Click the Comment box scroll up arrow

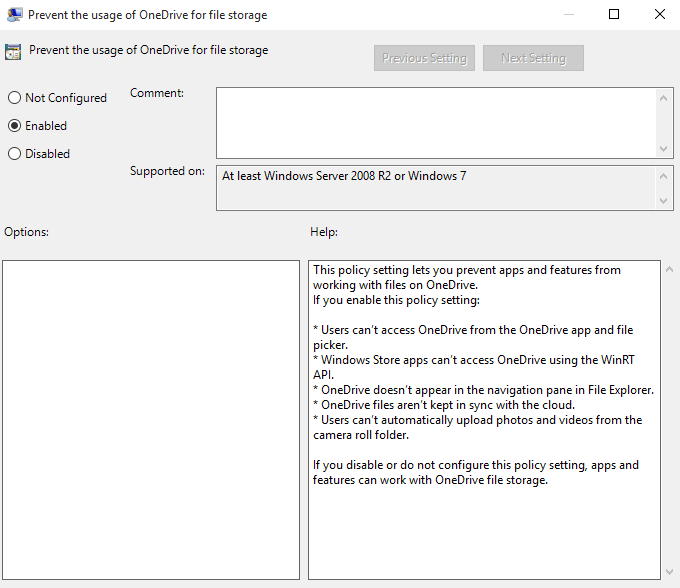click(x=665, y=97)
